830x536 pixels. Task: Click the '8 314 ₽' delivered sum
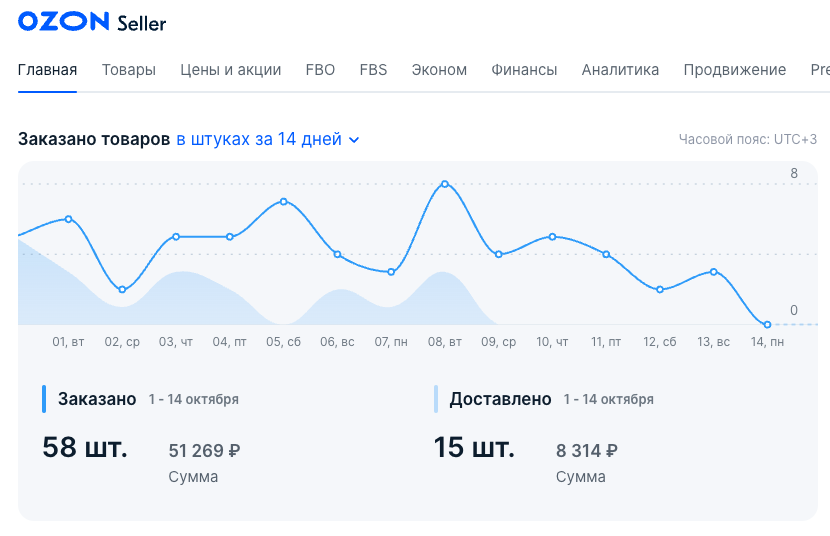tap(587, 451)
